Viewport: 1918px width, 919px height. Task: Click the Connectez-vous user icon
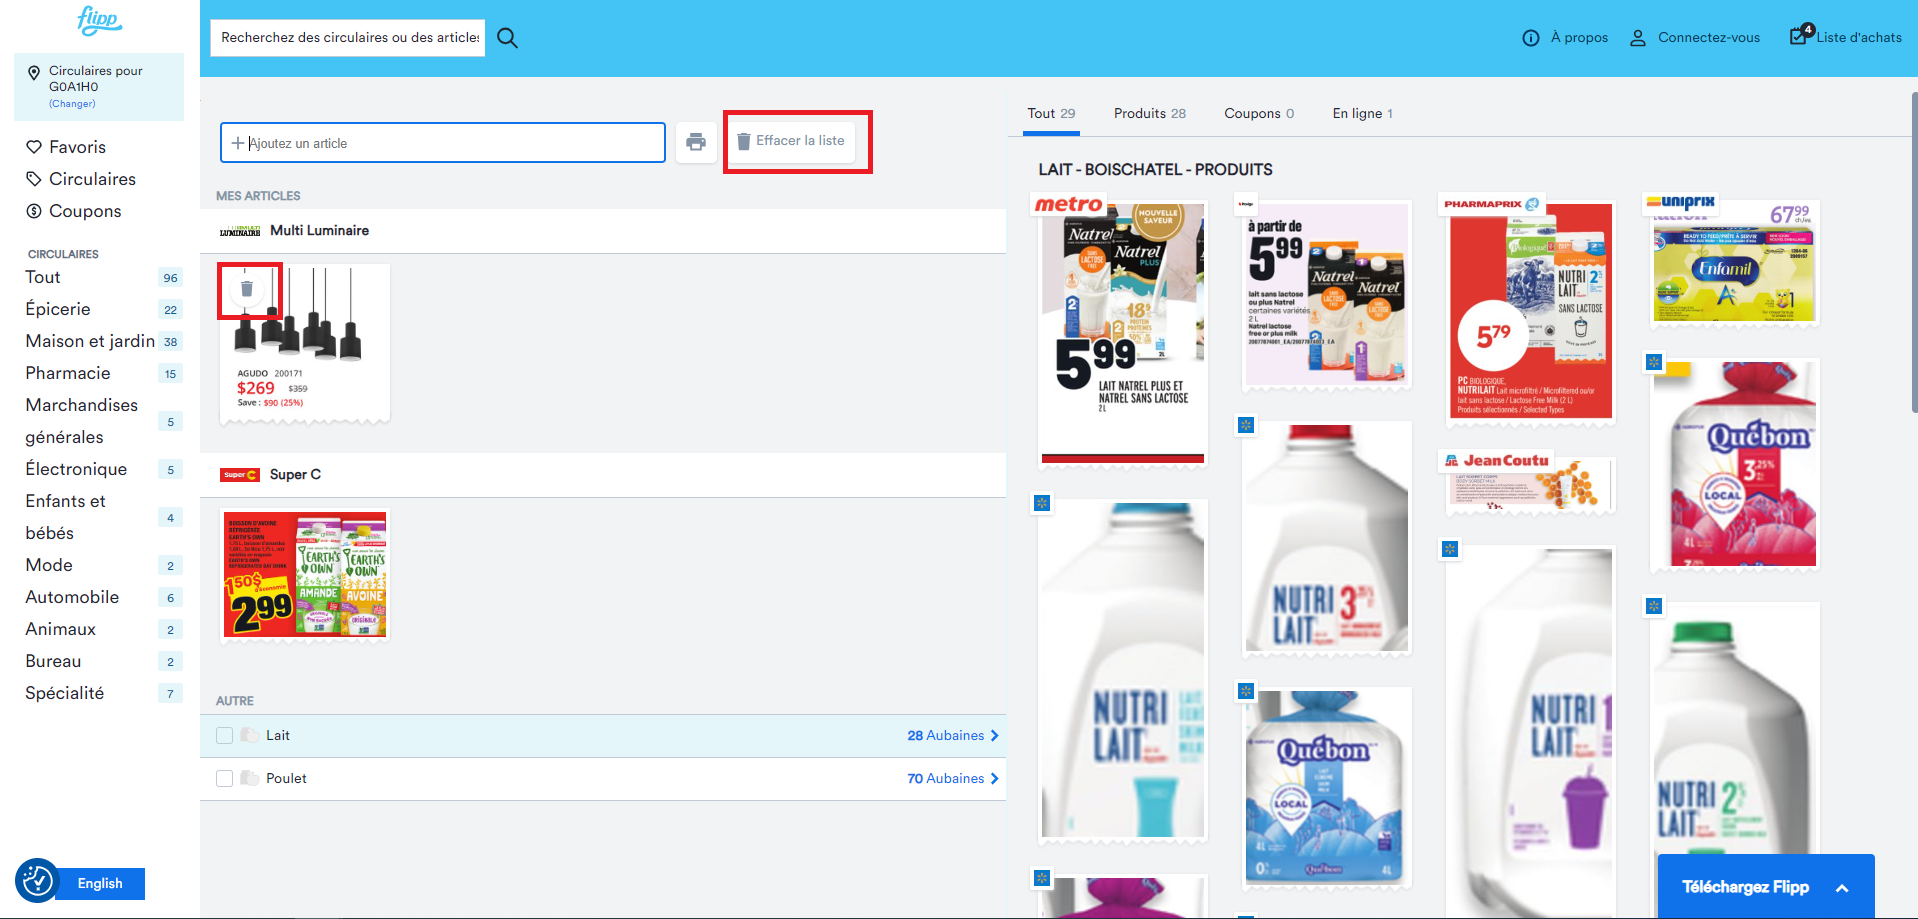point(1638,38)
